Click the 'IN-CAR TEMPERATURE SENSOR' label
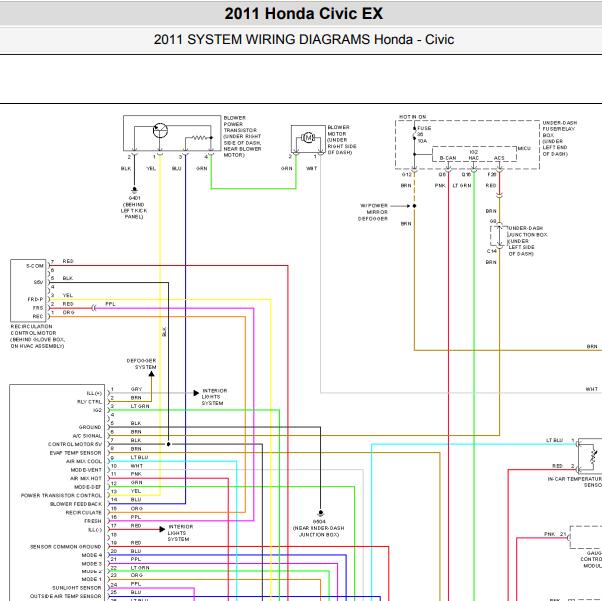The width and height of the screenshot is (602, 601). (575, 482)
